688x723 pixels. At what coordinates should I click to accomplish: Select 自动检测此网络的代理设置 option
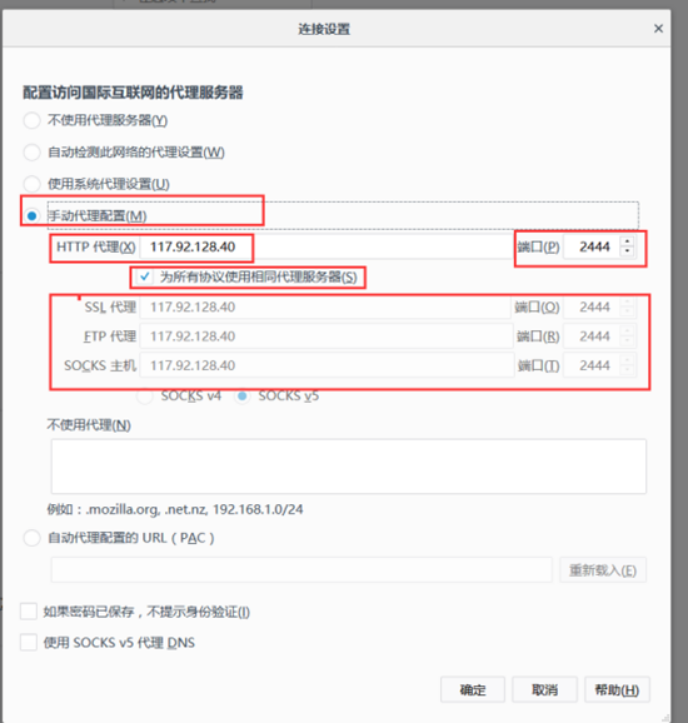coord(32,153)
